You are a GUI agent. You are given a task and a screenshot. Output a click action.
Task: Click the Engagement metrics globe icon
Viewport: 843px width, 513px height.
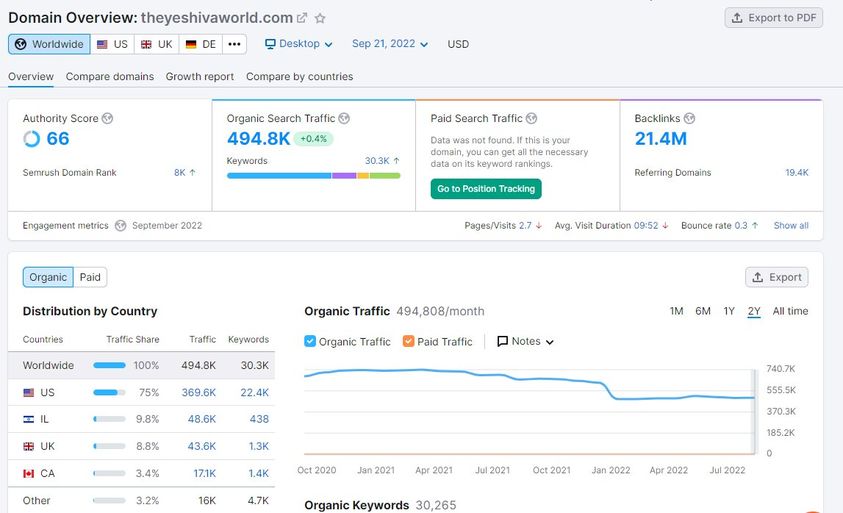(x=120, y=226)
